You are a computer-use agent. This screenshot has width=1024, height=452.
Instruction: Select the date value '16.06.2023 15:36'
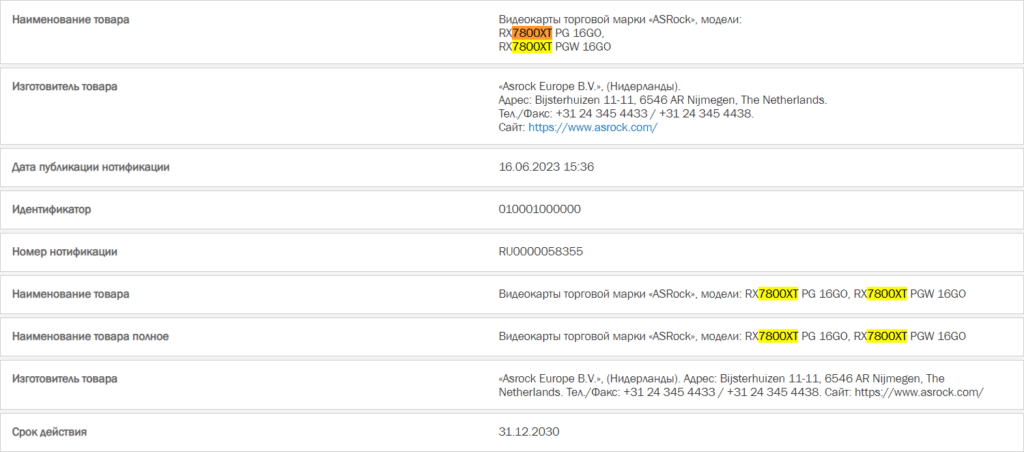click(546, 167)
